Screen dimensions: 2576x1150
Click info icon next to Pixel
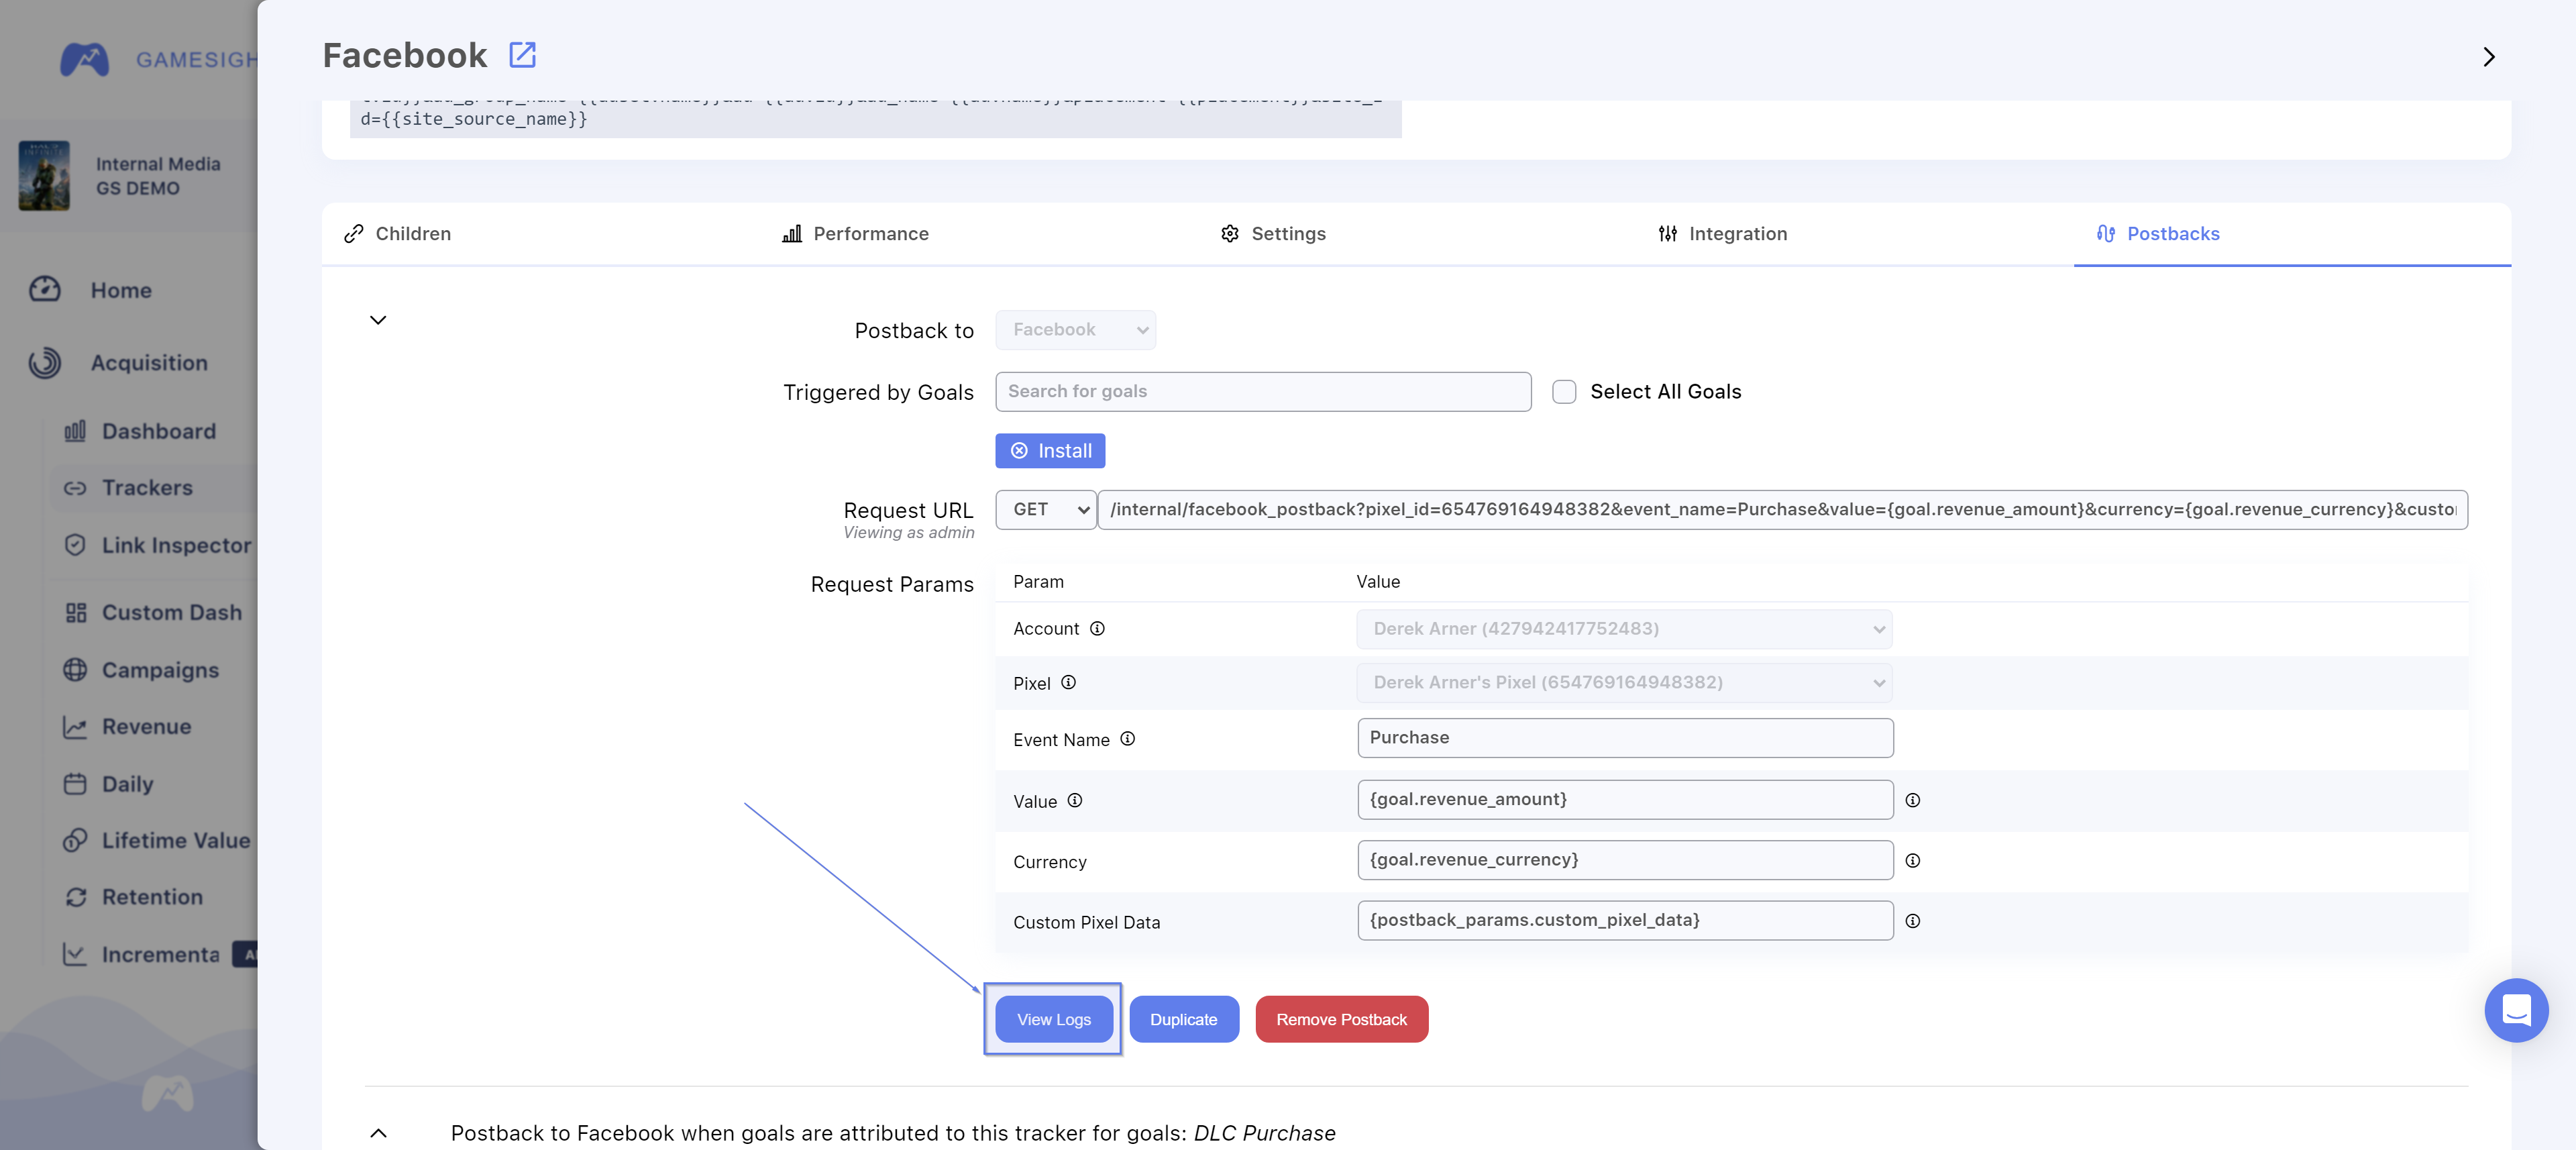pyautogui.click(x=1068, y=682)
